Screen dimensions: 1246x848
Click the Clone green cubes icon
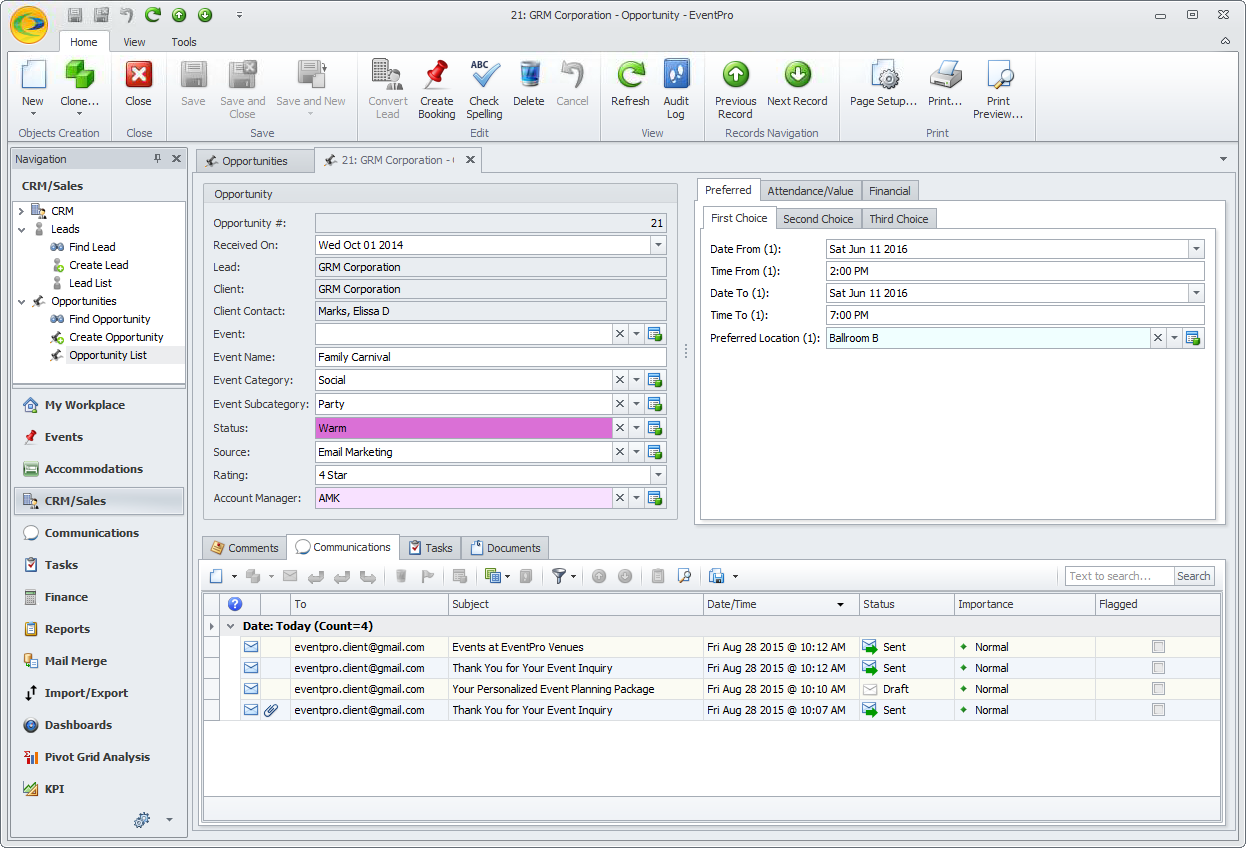[x=80, y=76]
